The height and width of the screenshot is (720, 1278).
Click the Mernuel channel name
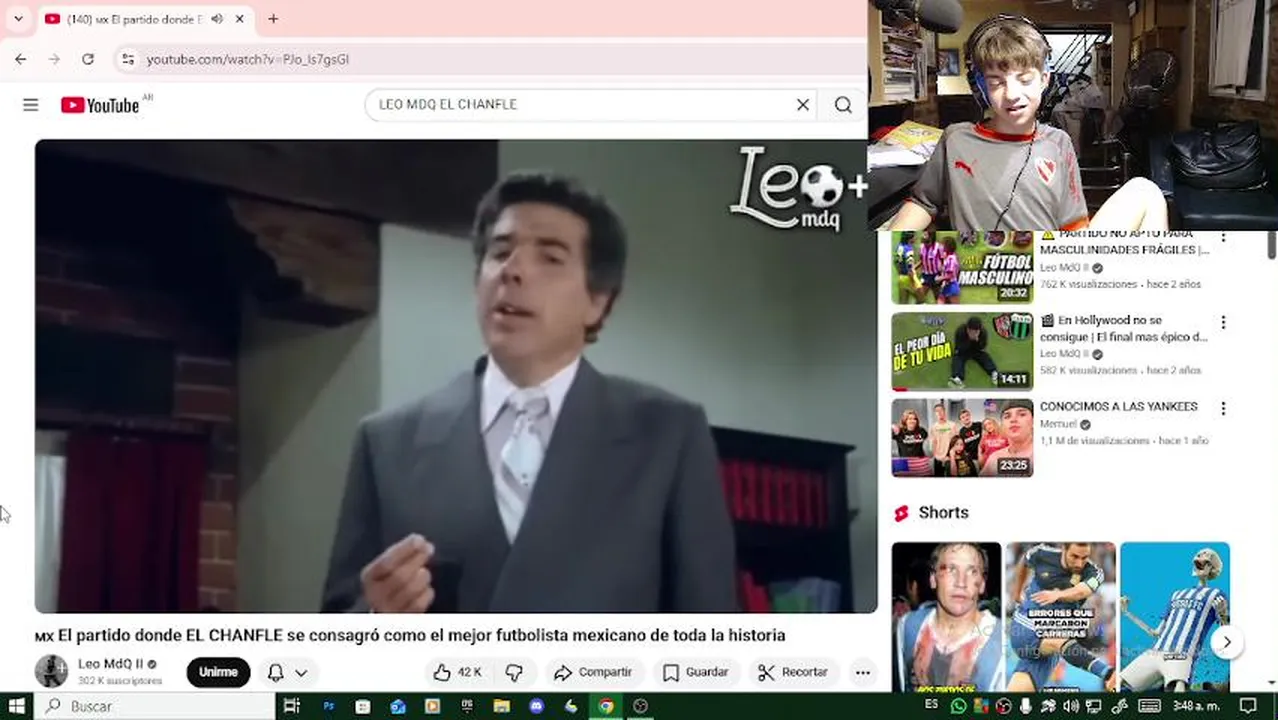1058,424
